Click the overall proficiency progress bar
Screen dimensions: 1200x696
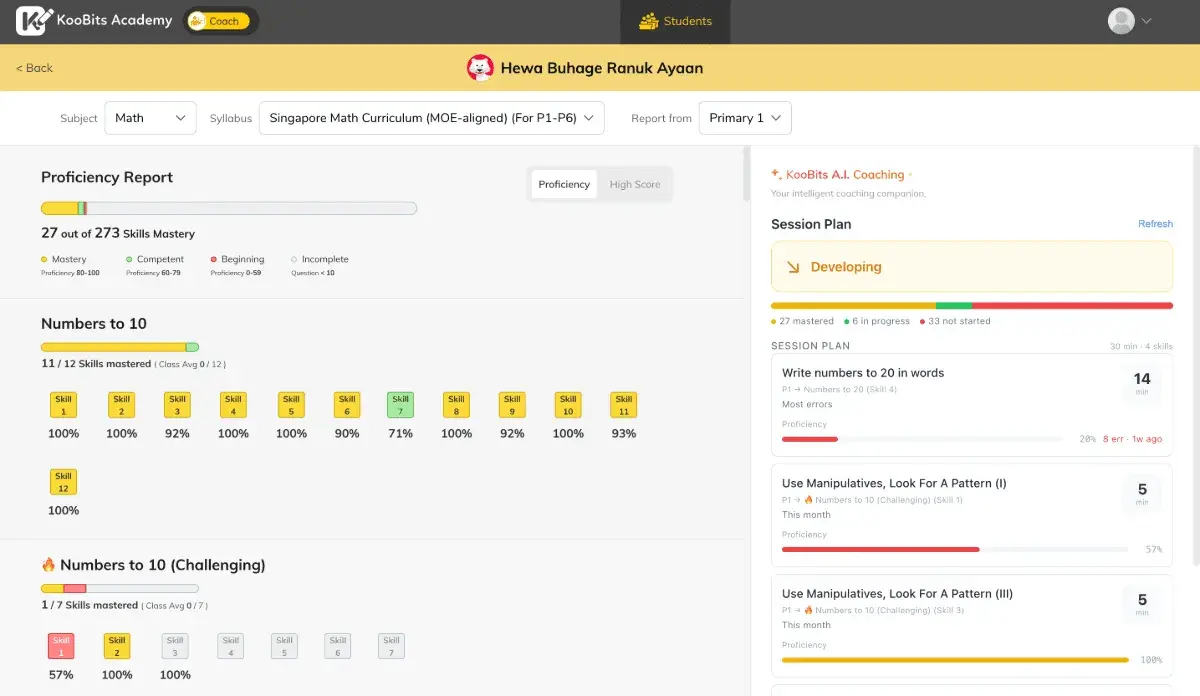pos(229,208)
